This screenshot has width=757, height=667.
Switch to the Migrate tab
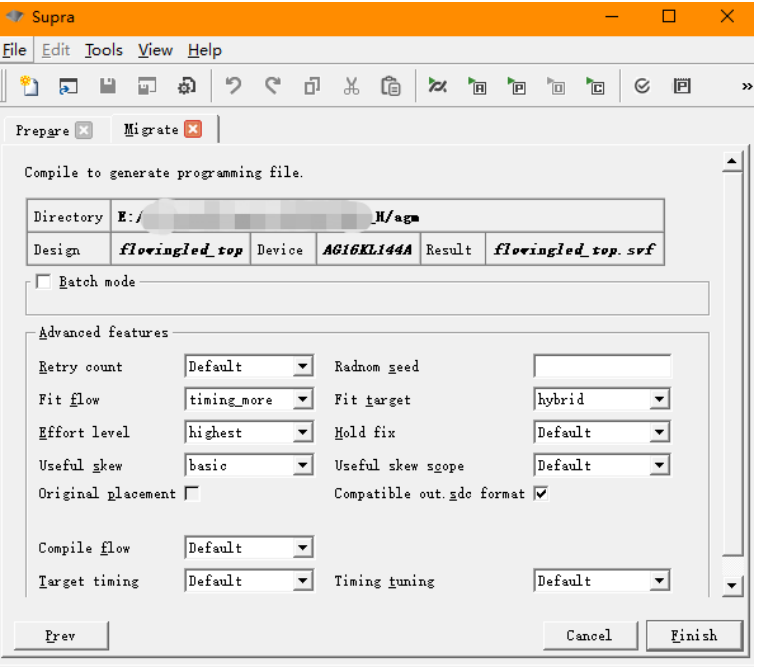pyautogui.click(x=151, y=129)
